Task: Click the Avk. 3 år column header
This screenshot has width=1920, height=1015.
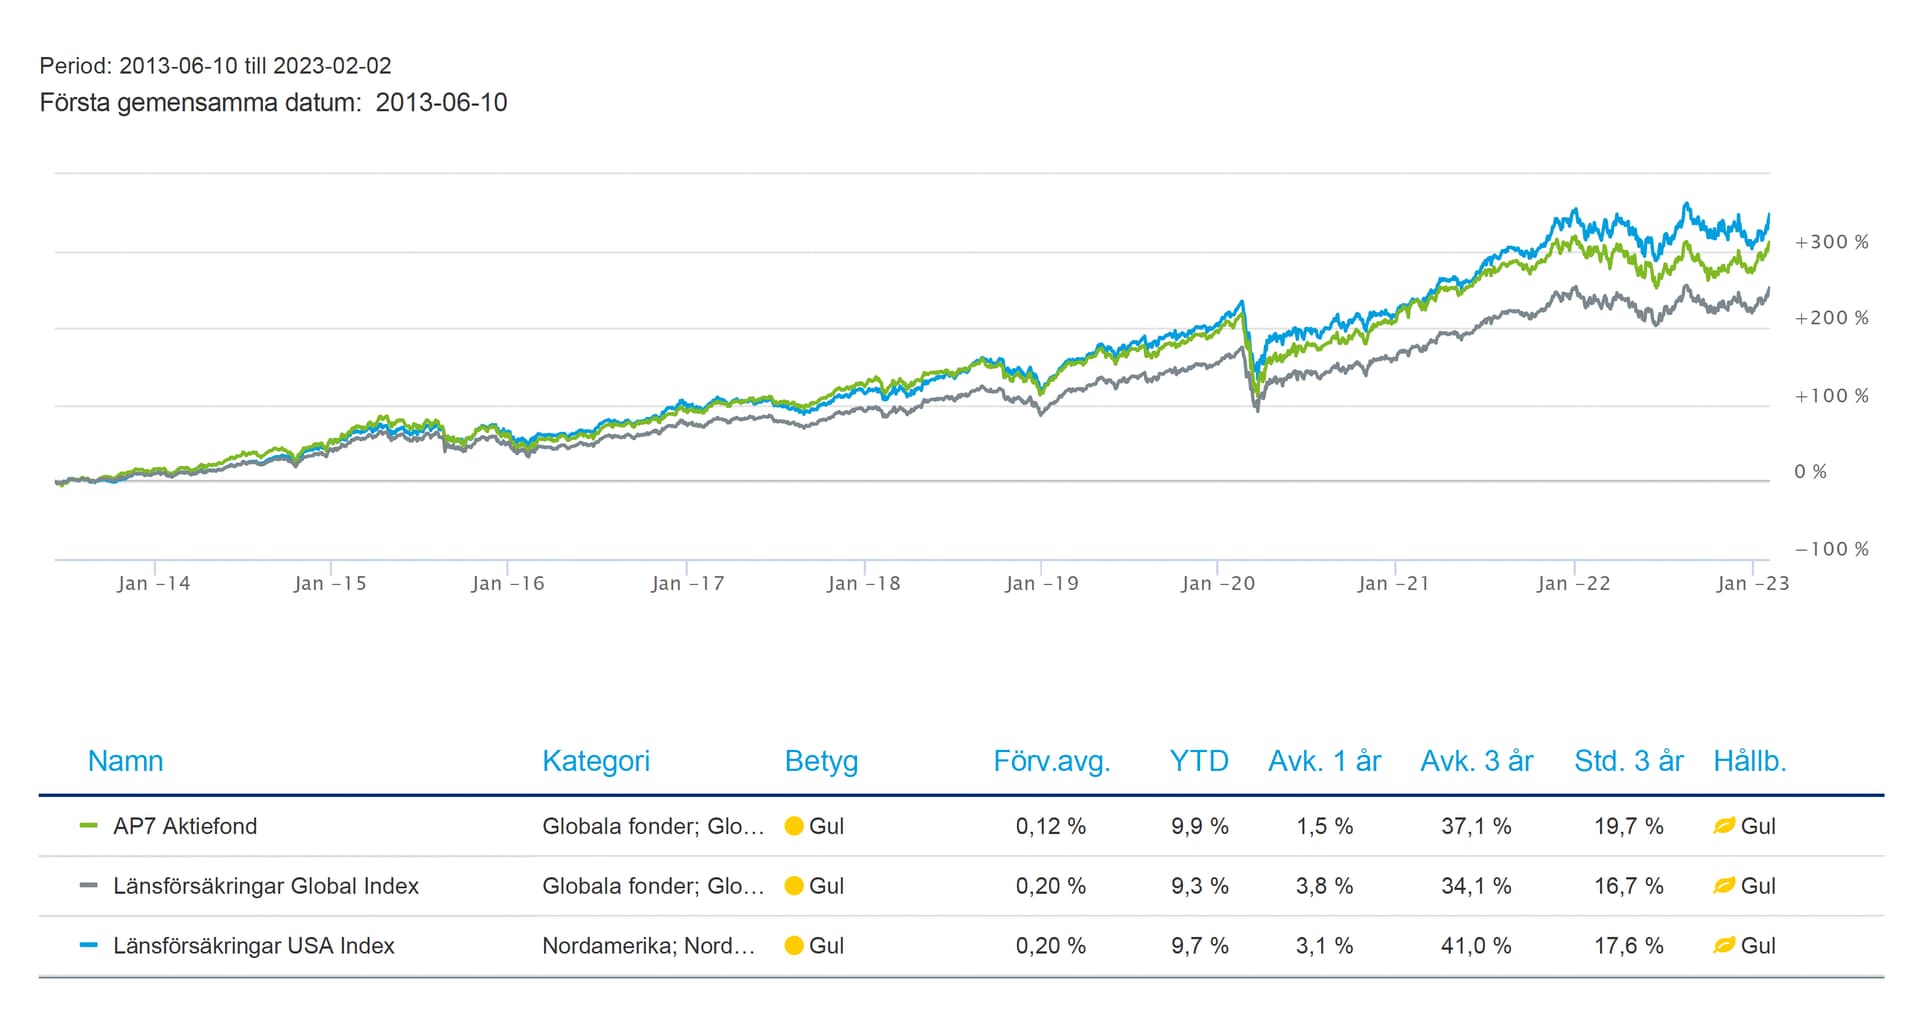Action: [1476, 761]
